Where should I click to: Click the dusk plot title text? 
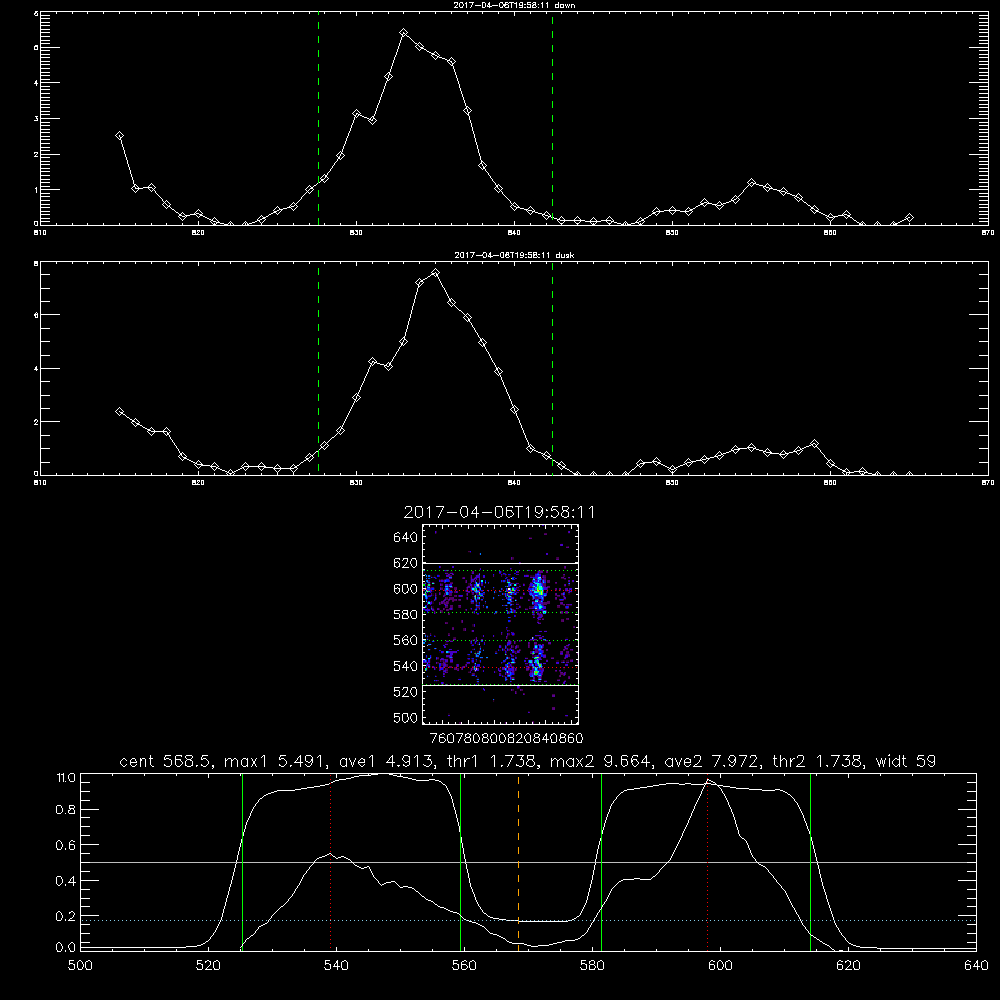pyautogui.click(x=514, y=255)
